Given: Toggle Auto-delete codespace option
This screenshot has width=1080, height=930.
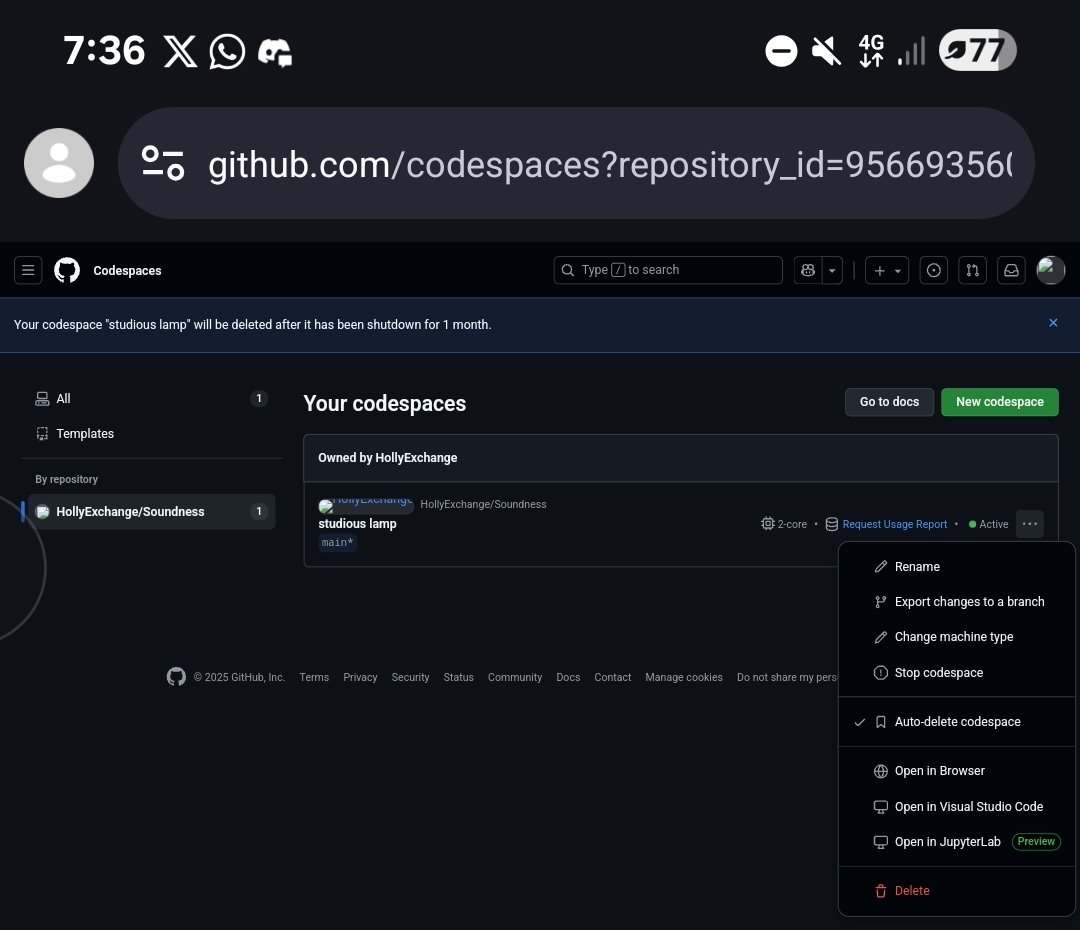Looking at the screenshot, I should (x=957, y=721).
